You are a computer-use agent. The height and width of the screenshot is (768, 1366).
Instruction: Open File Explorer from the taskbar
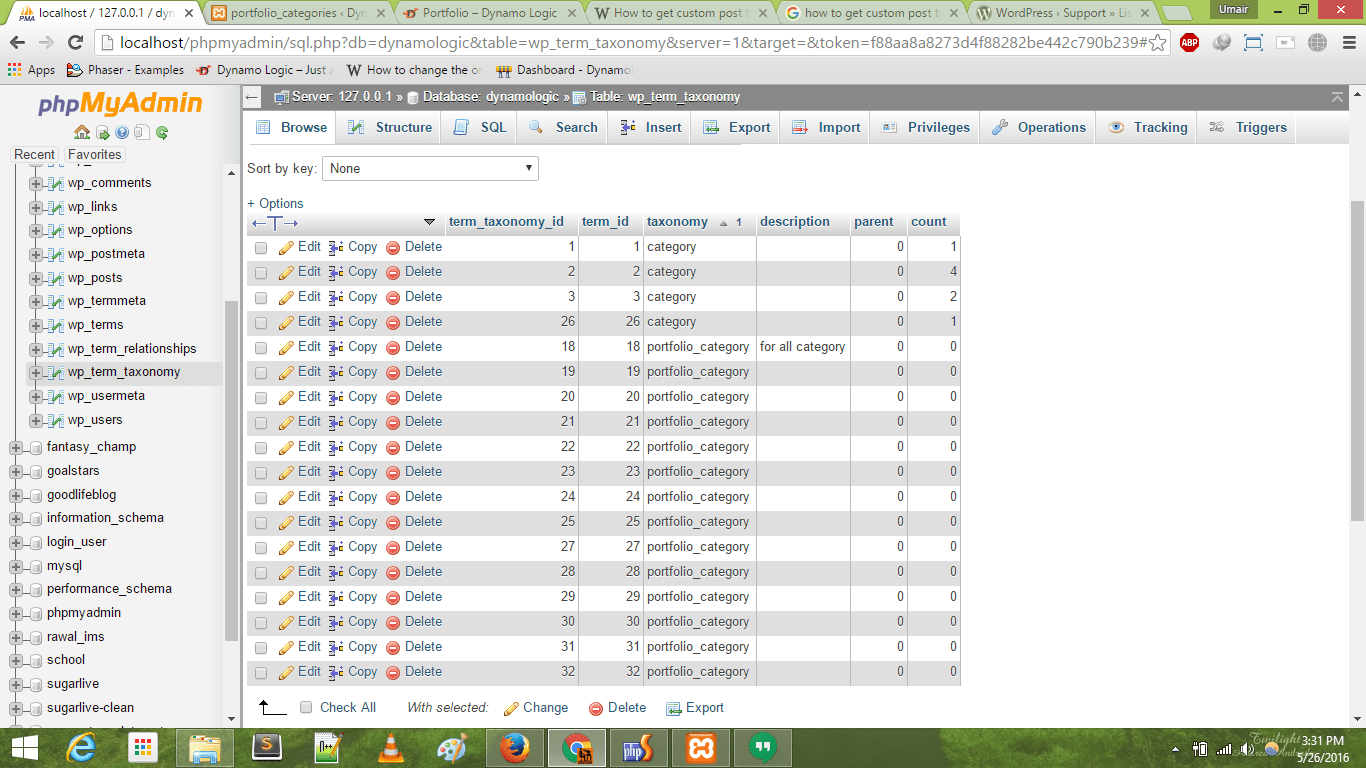point(205,748)
